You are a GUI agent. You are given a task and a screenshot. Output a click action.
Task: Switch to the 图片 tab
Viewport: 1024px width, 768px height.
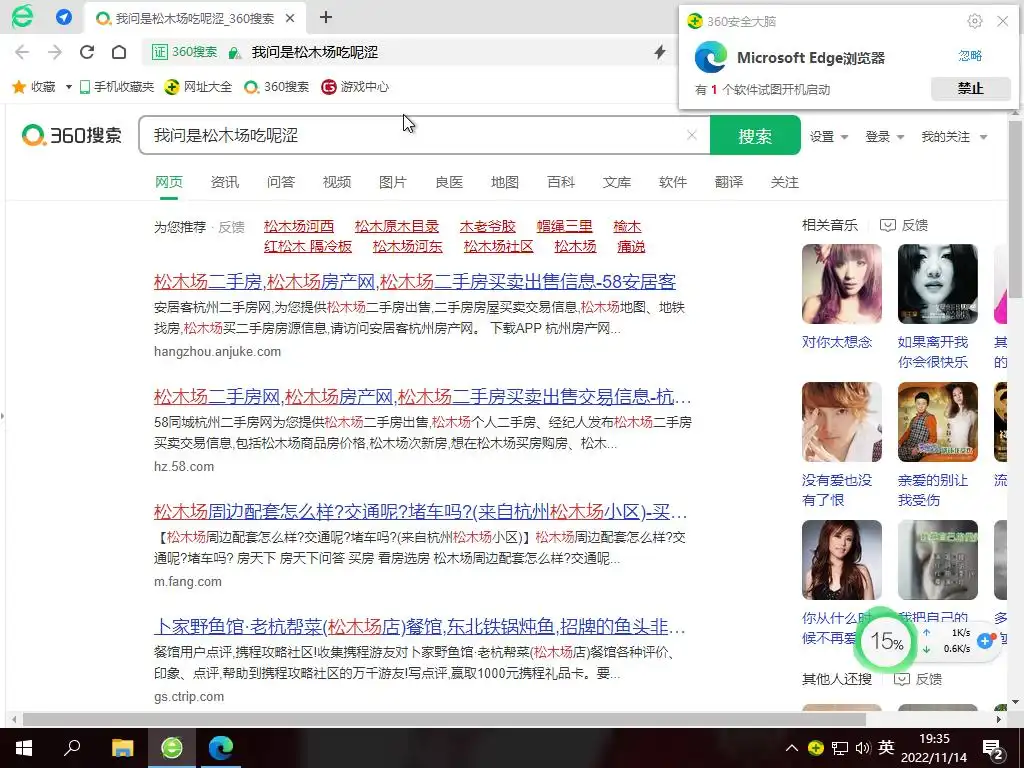392,182
